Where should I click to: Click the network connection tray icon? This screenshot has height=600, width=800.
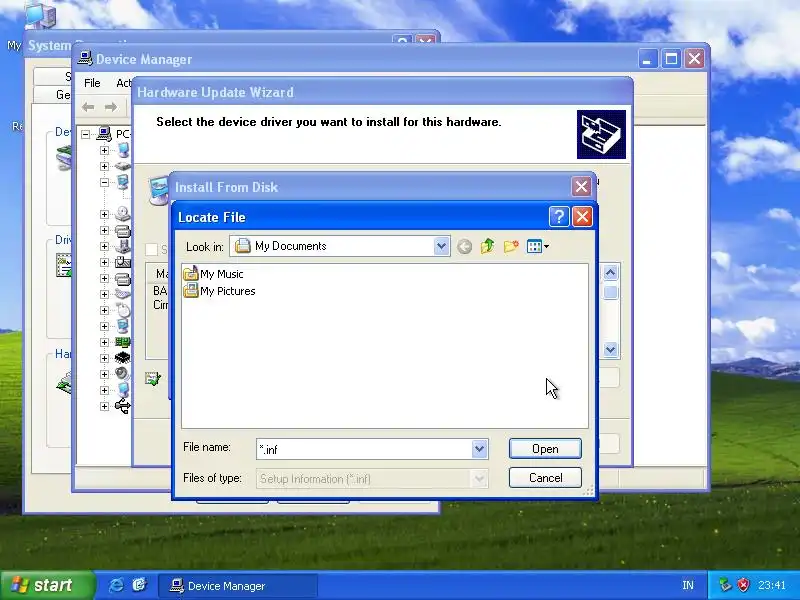point(725,585)
